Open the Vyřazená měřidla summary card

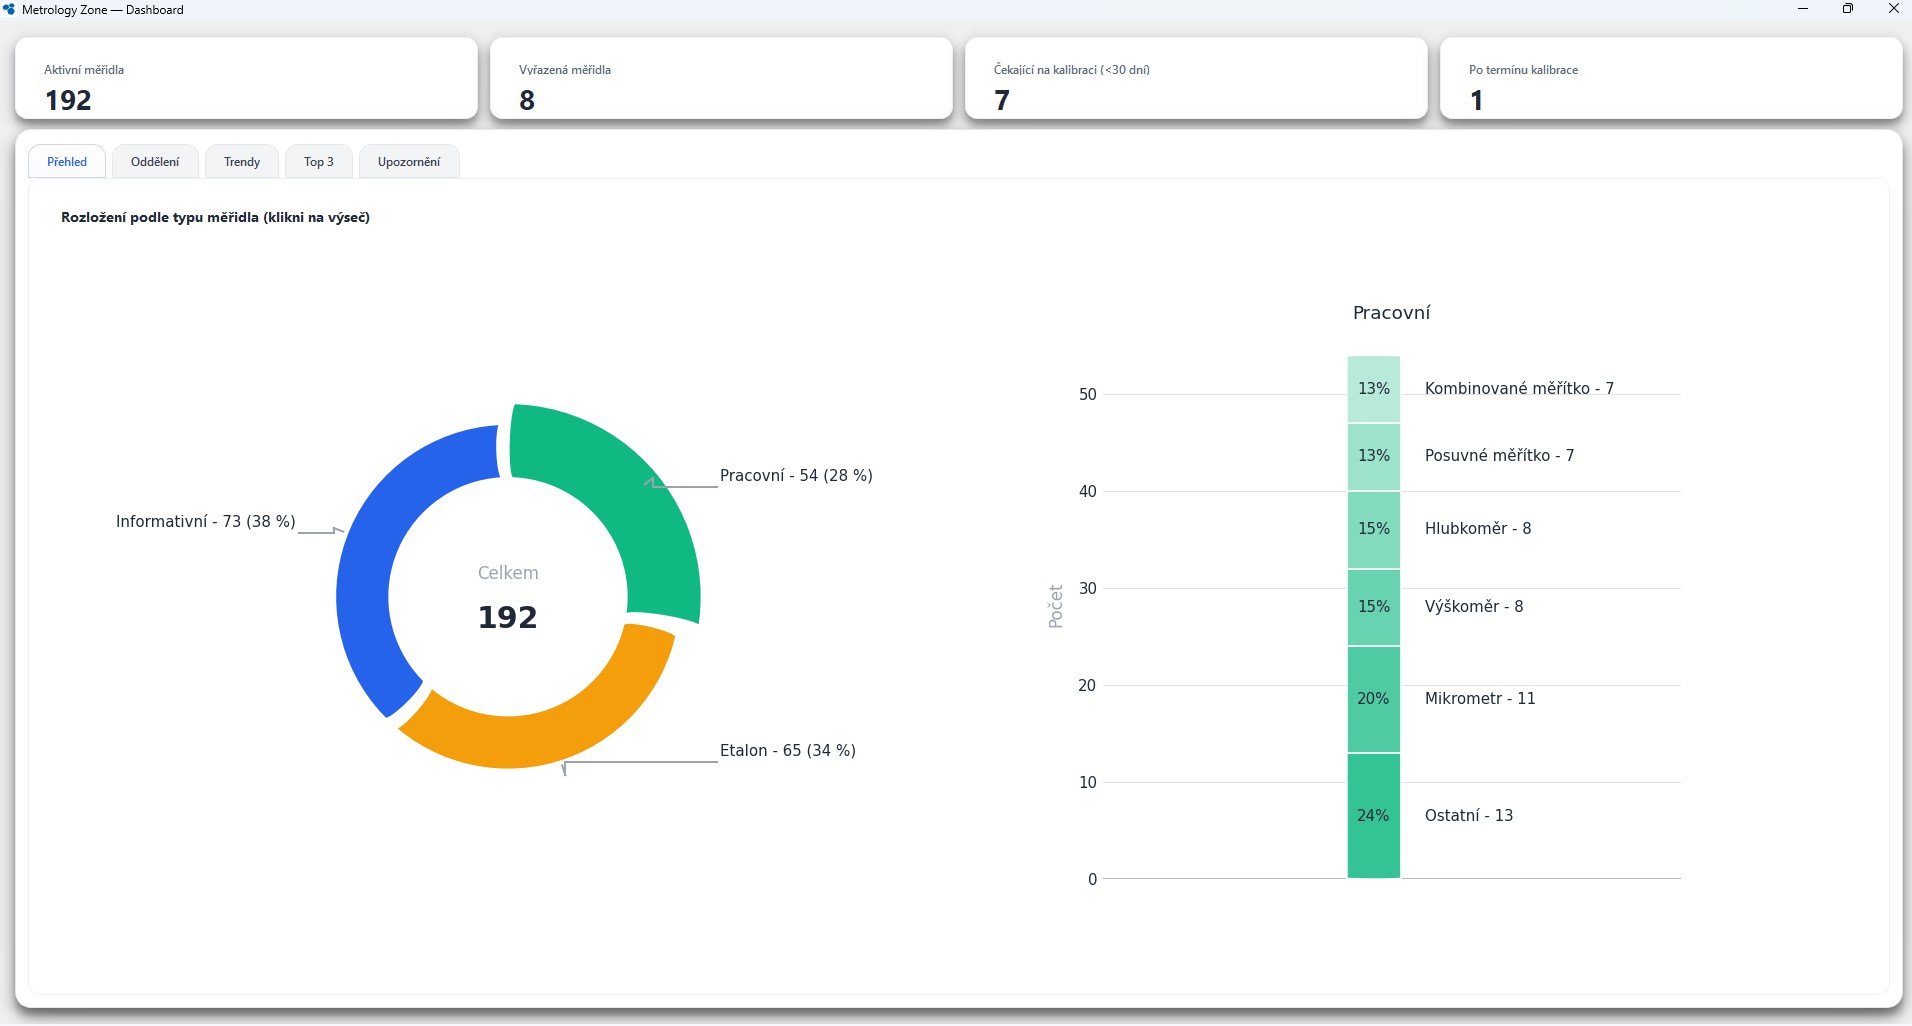tap(721, 79)
